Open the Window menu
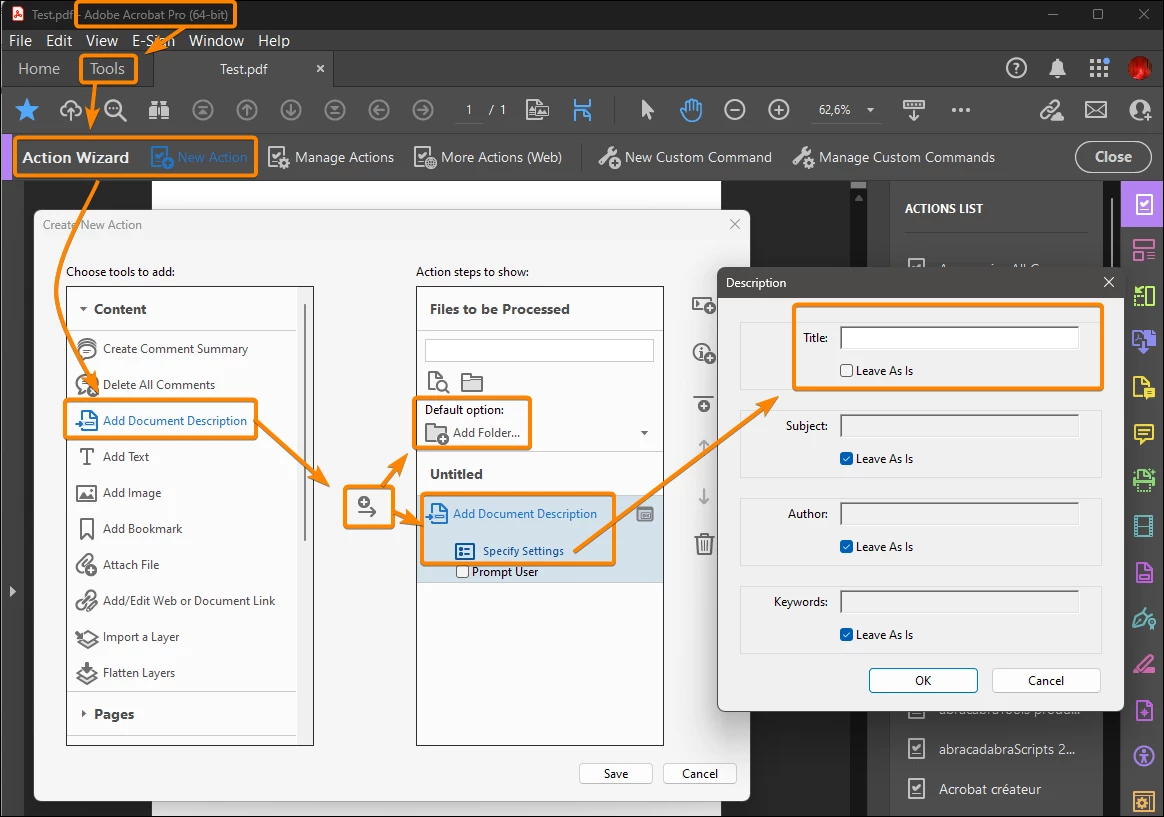Image resolution: width=1164 pixels, height=817 pixels. click(216, 41)
